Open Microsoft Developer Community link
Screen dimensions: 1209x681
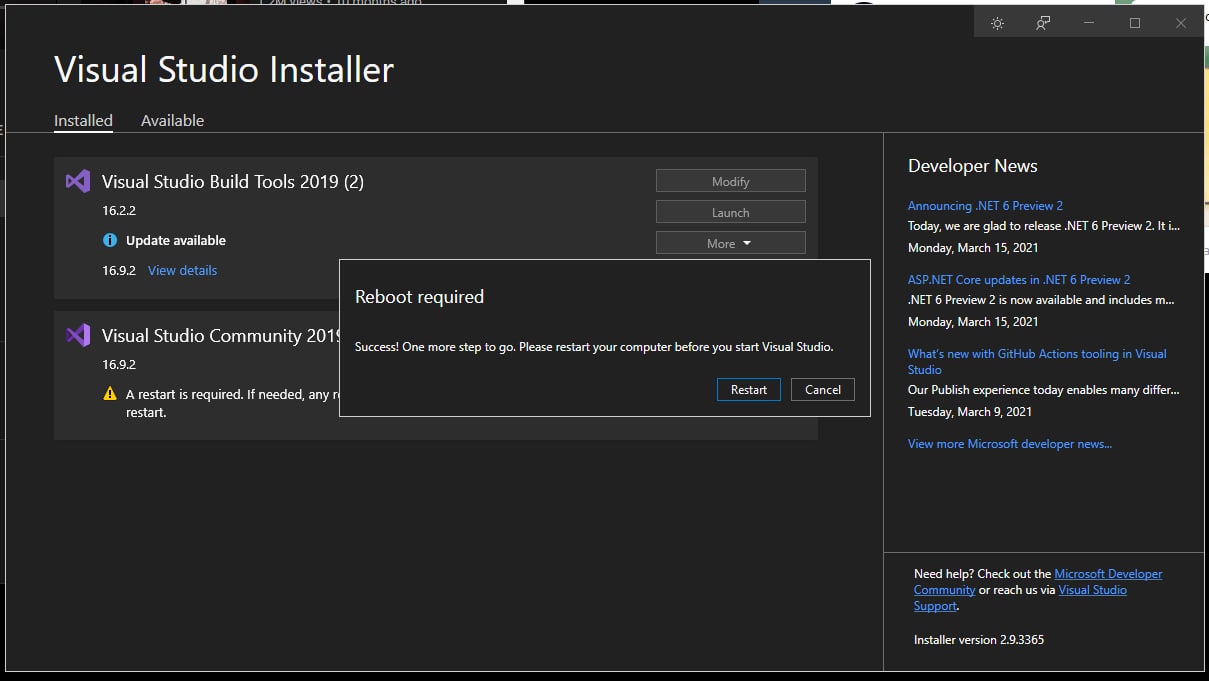[x=1037, y=582]
